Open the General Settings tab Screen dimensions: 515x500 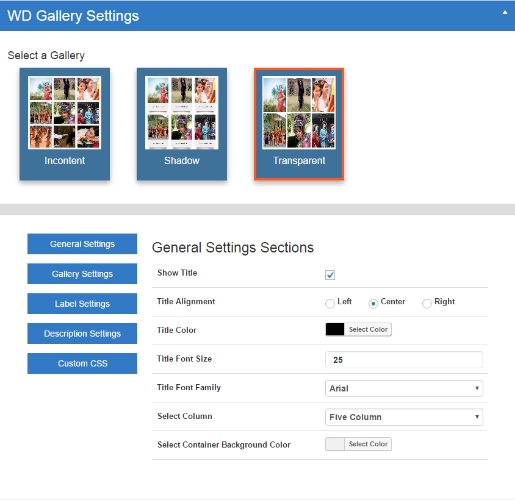pyautogui.click(x=82, y=244)
